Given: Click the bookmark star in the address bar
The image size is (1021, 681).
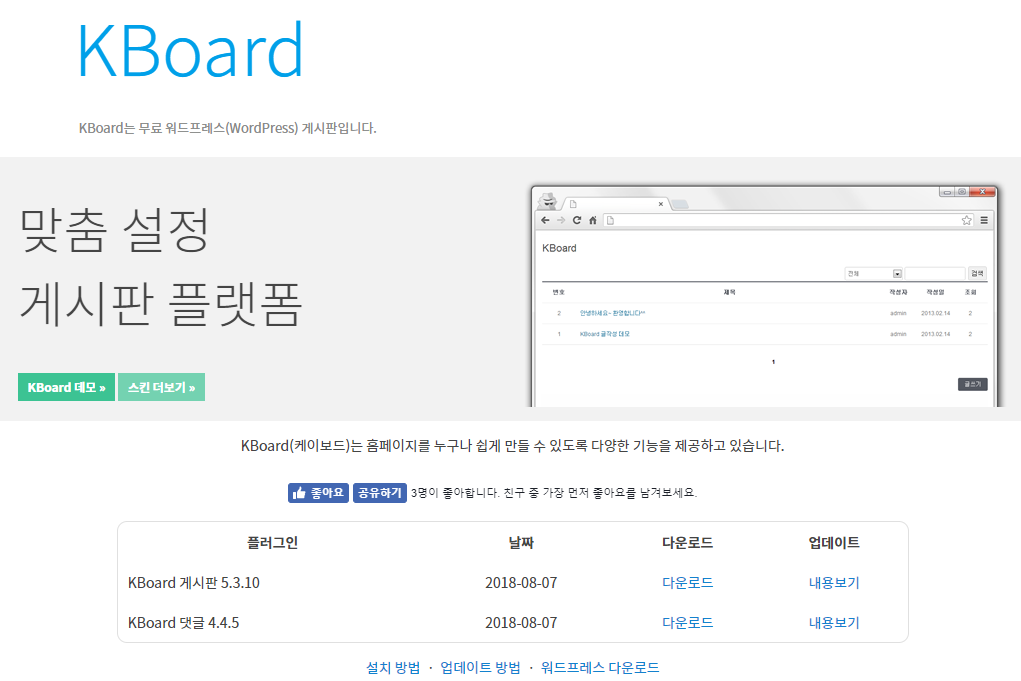Looking at the screenshot, I should 966,220.
